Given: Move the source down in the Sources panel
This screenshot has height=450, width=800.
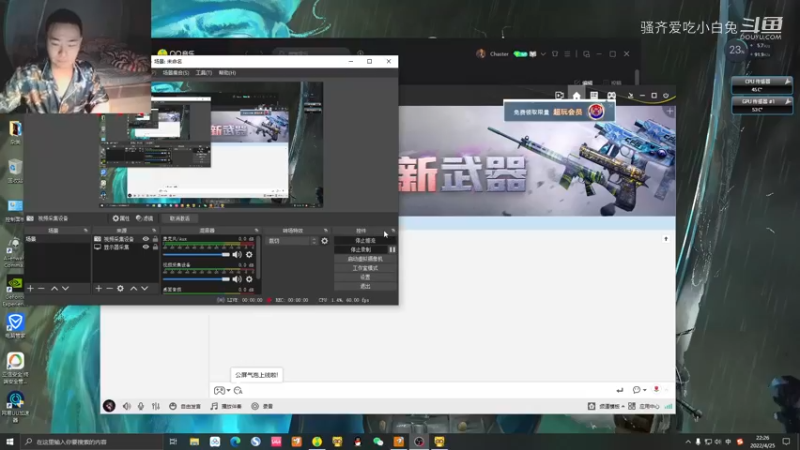Looking at the screenshot, I should (144, 289).
